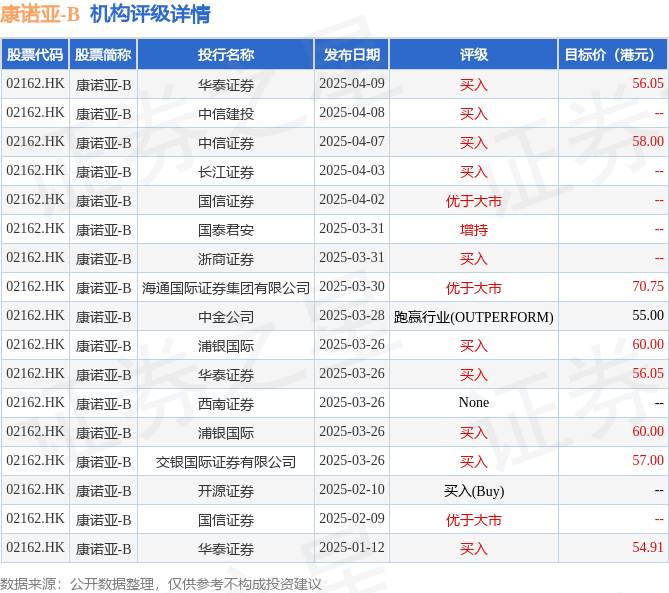Screen dimensions: 669x593
Task: Select the 数据来源 disclaimer footer text
Action: click(161, 584)
